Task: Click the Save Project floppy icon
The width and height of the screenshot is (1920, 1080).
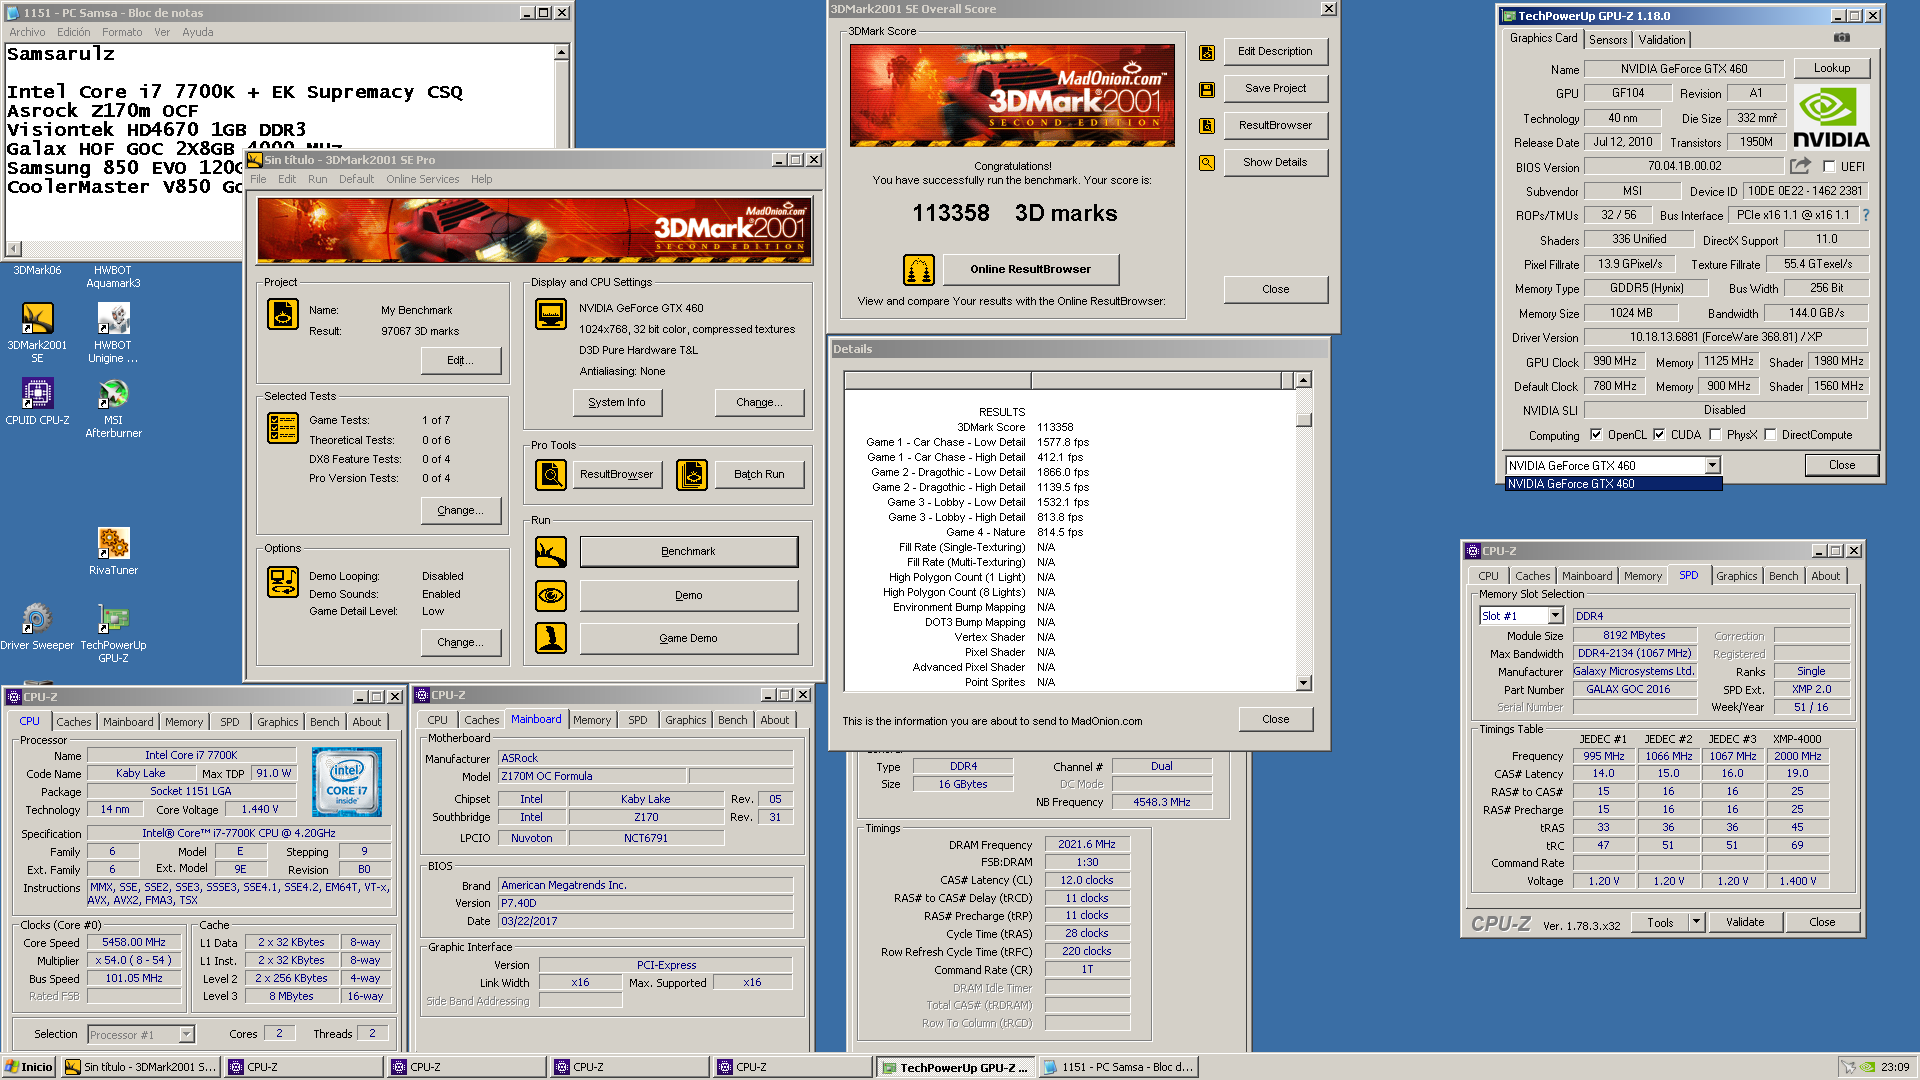Action: [1207, 89]
